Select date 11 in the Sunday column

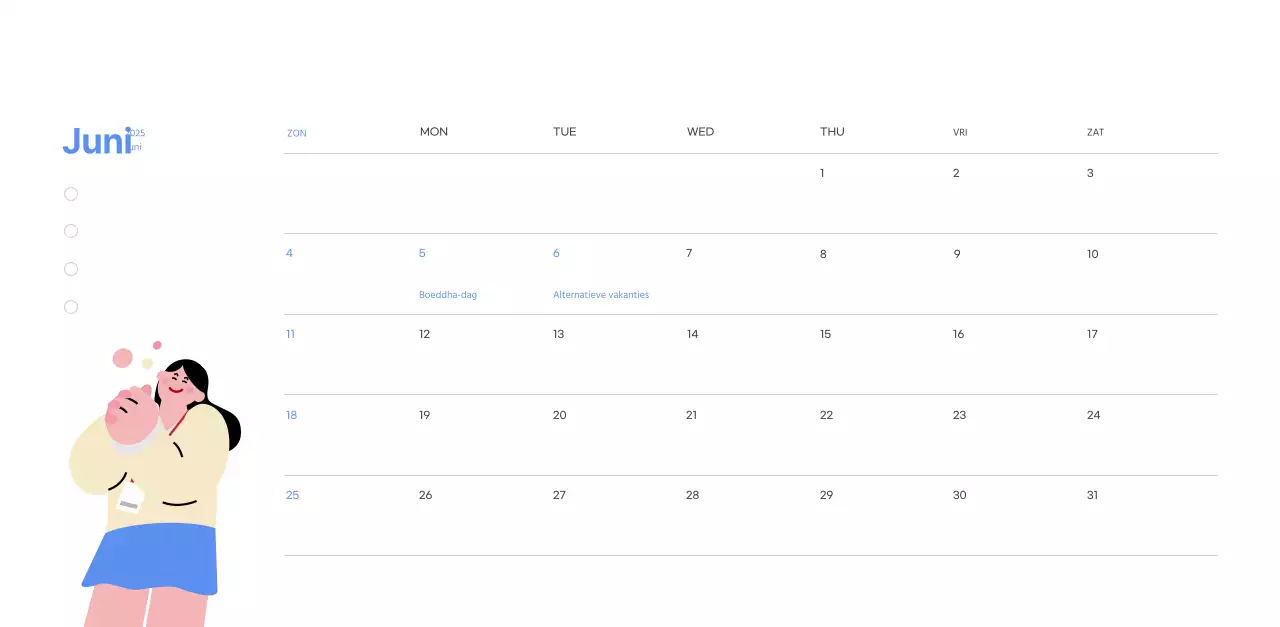pyautogui.click(x=291, y=334)
